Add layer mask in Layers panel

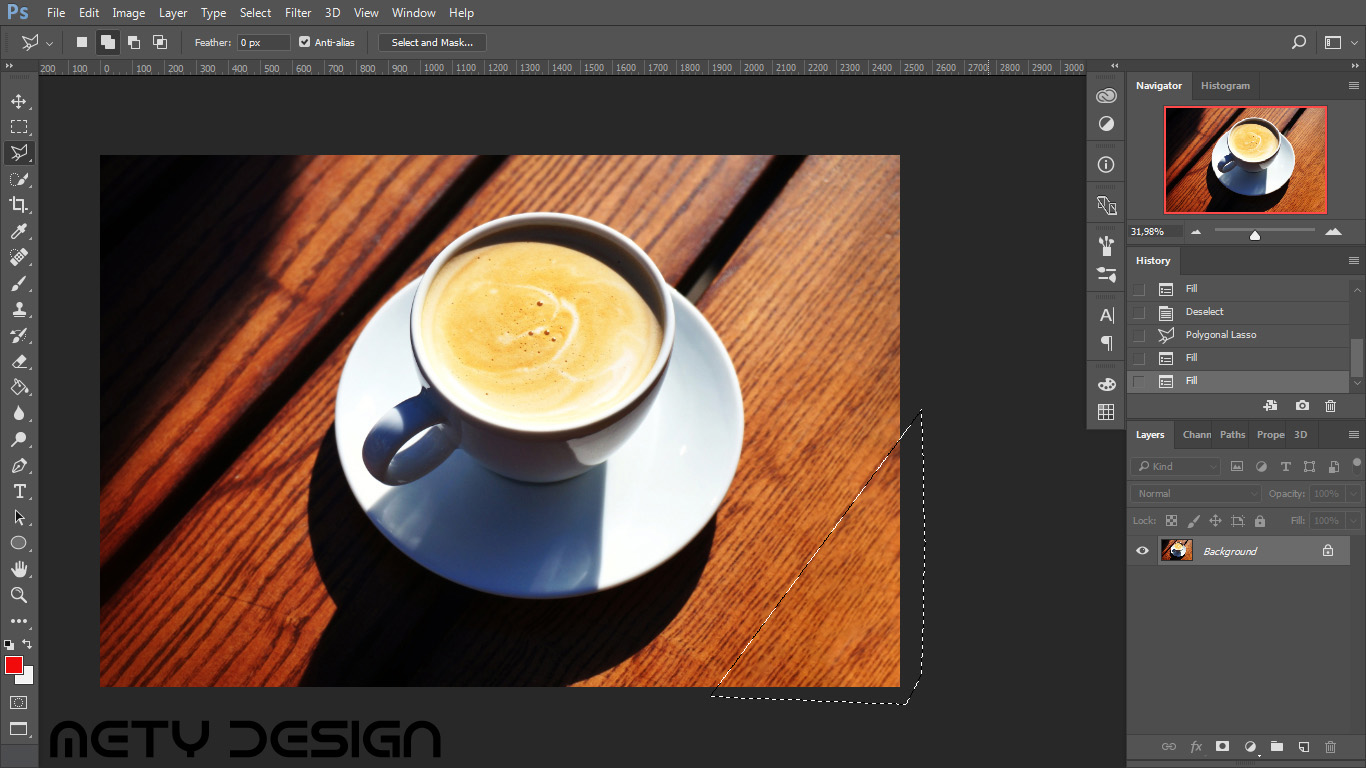point(1222,747)
